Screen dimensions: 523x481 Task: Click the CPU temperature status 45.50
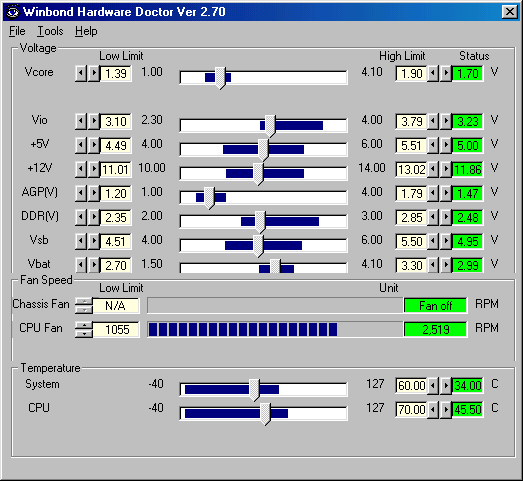point(468,410)
